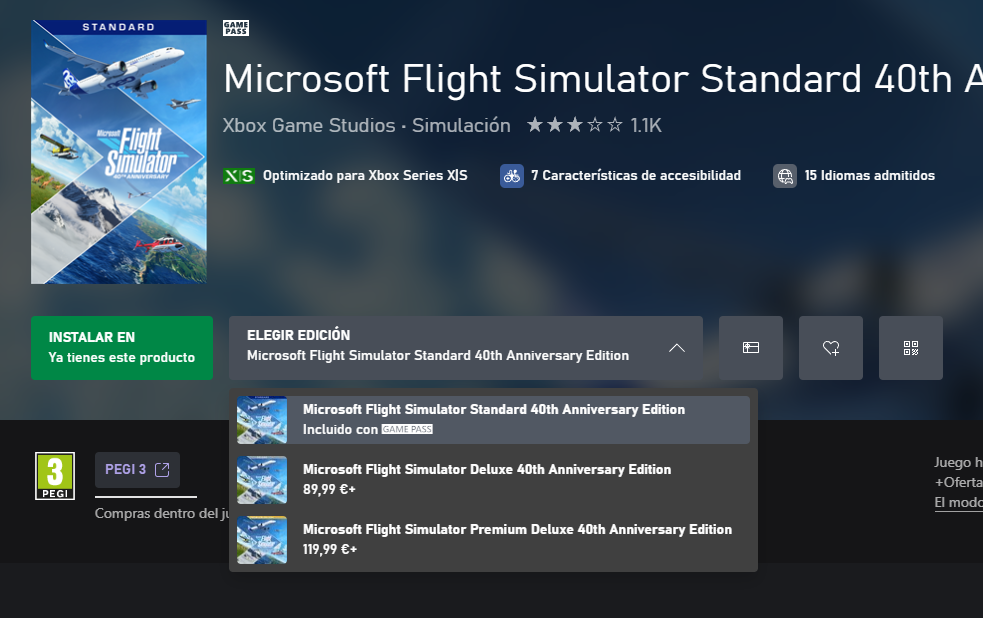Select Standard 40th Anniversary Edition option

493,419
